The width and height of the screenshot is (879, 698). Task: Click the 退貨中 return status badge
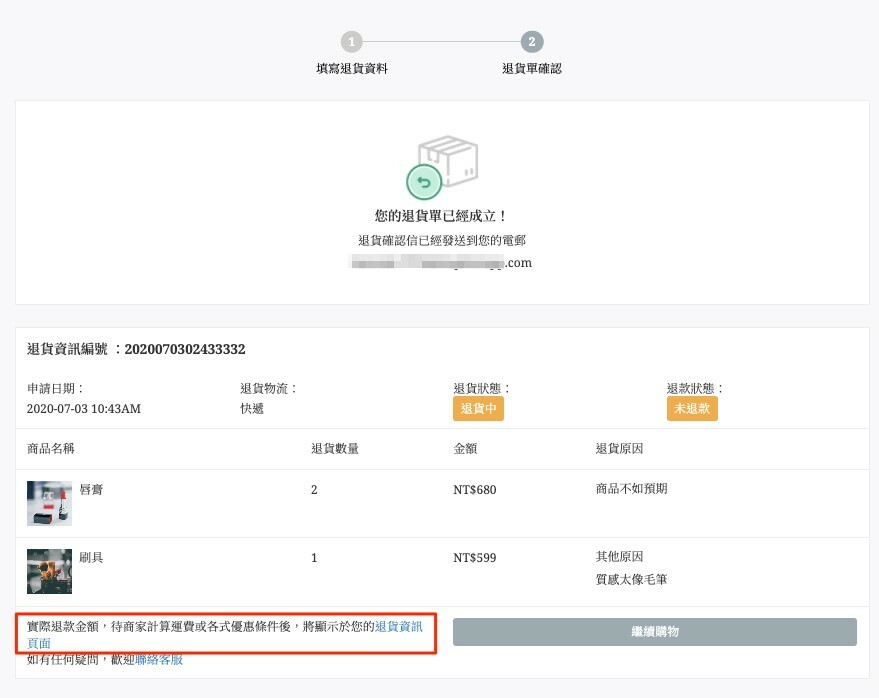pos(478,409)
